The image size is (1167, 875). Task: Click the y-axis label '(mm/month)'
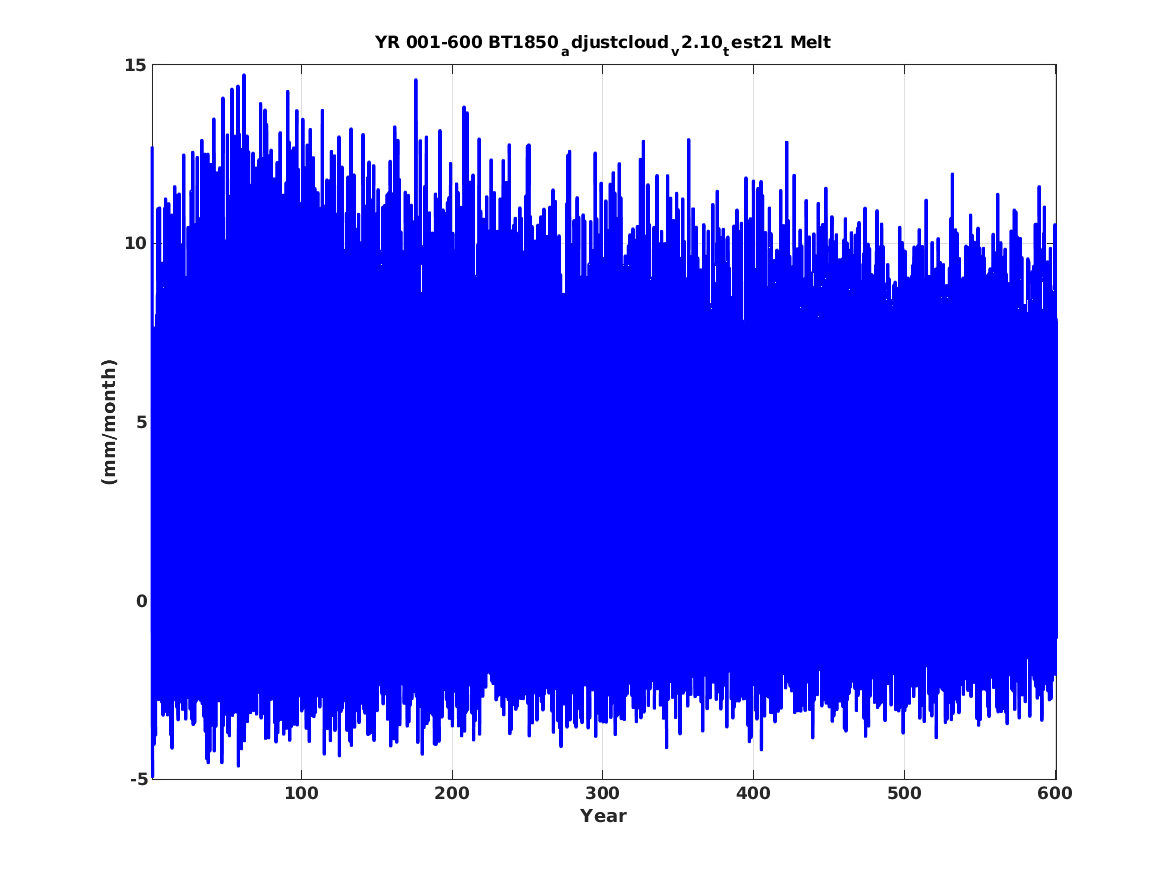coord(109,422)
